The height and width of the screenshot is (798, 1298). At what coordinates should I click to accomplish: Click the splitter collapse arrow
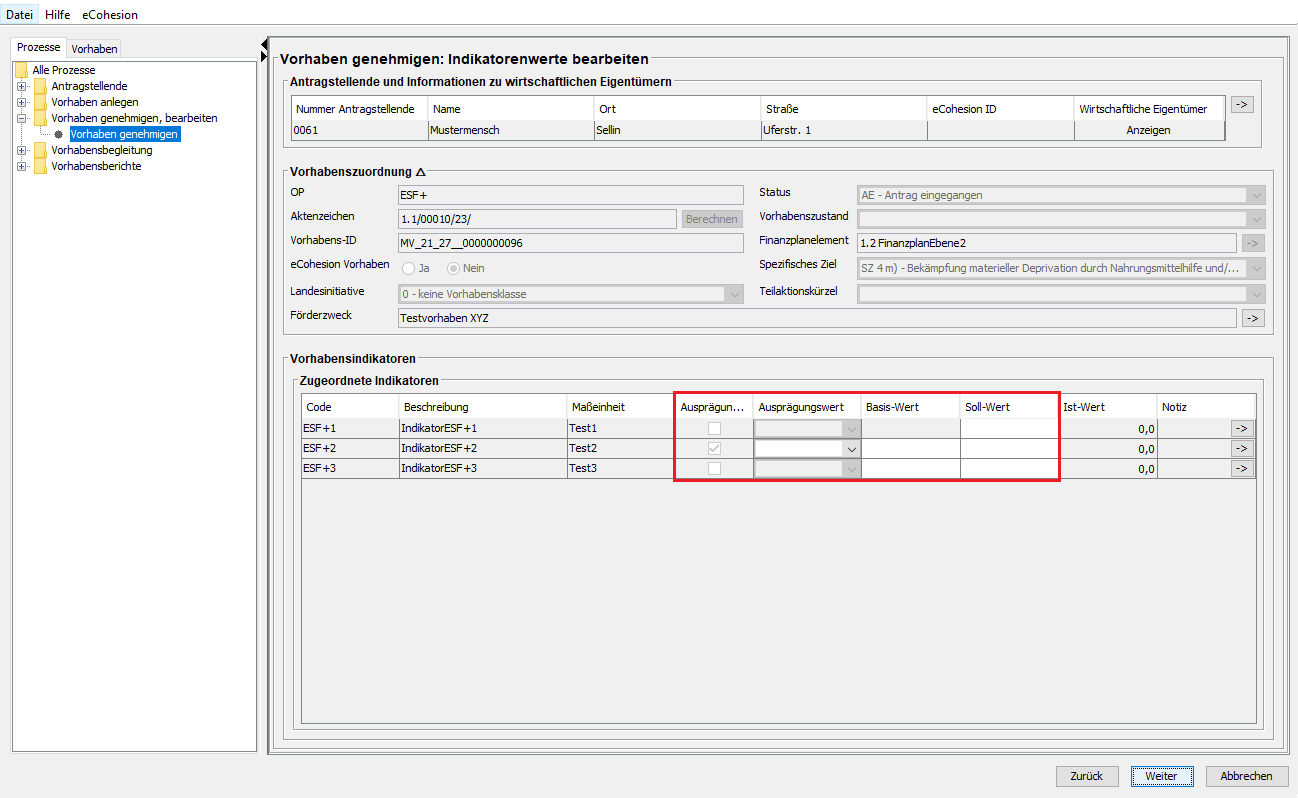(264, 43)
